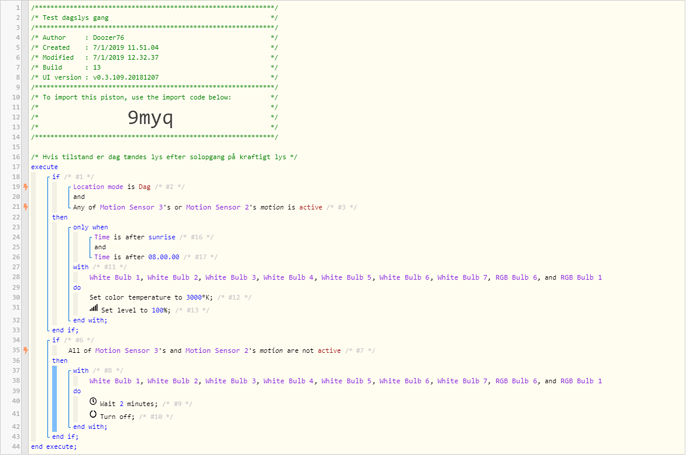
Task: Click 'White Bulb 7' on line 28
Action: pos(462,278)
